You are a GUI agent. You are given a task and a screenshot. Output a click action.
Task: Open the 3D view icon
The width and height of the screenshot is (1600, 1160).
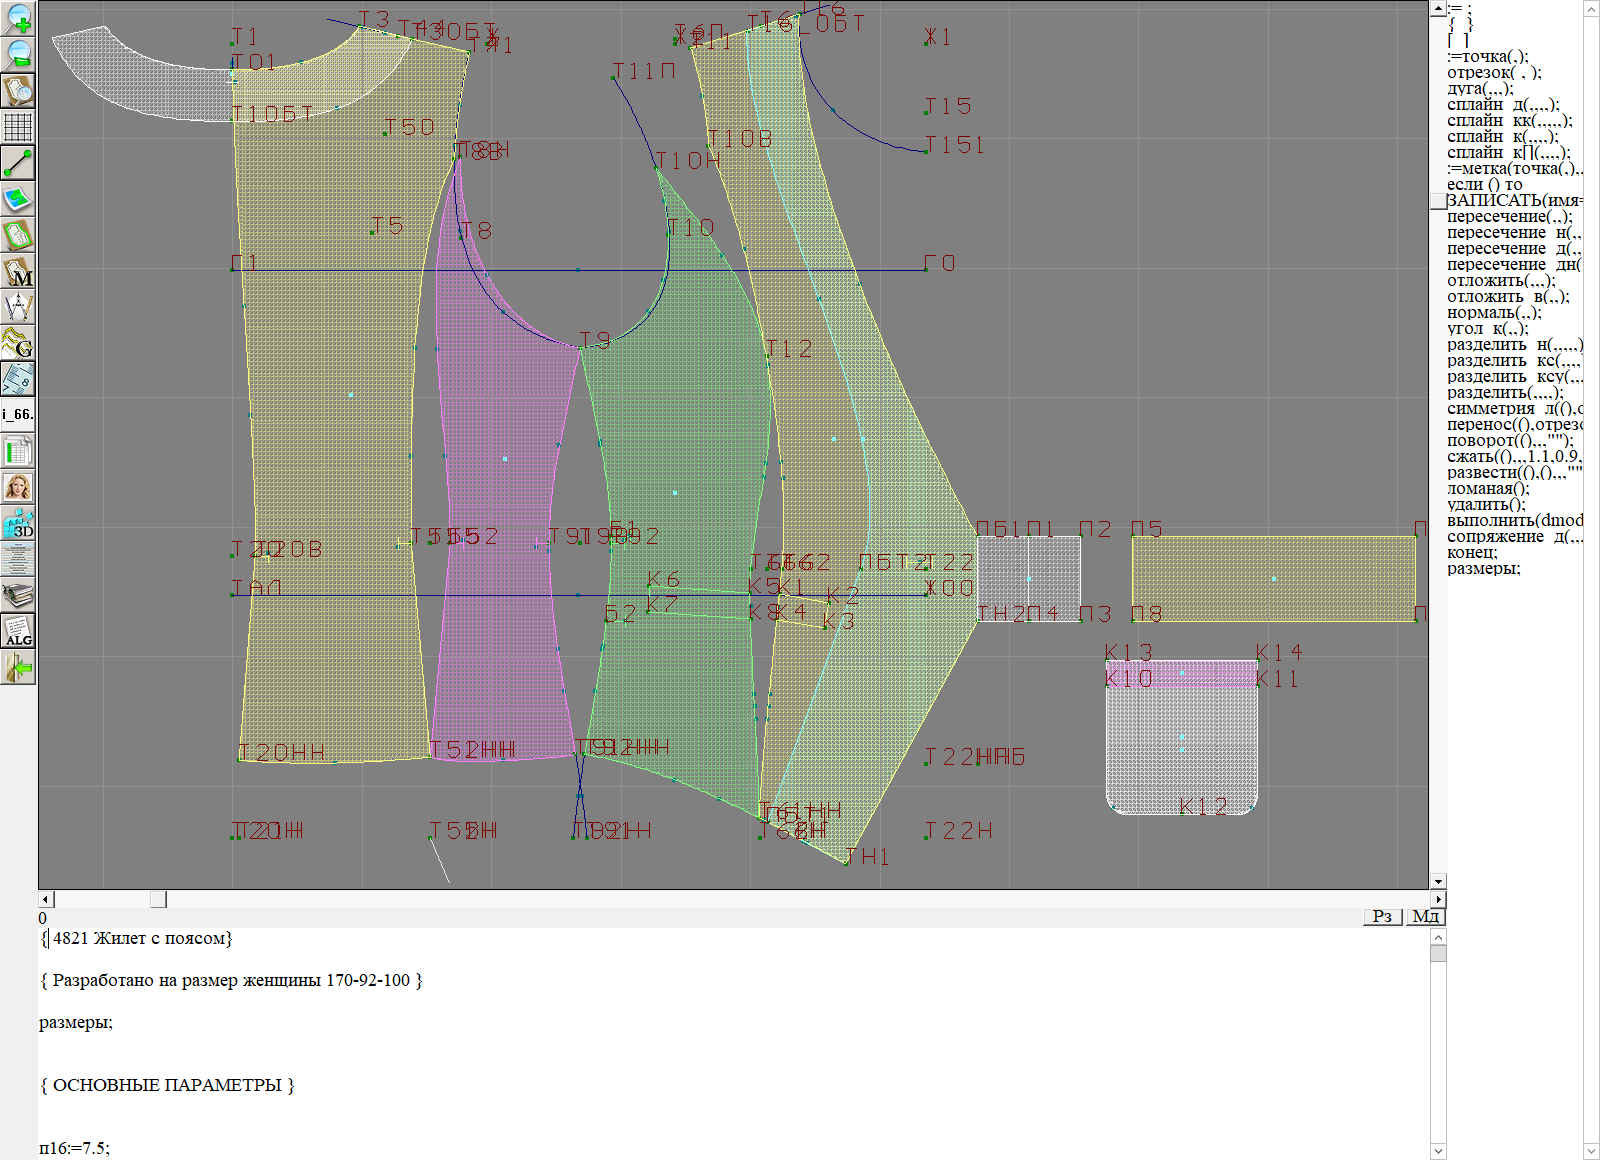pos(18,523)
